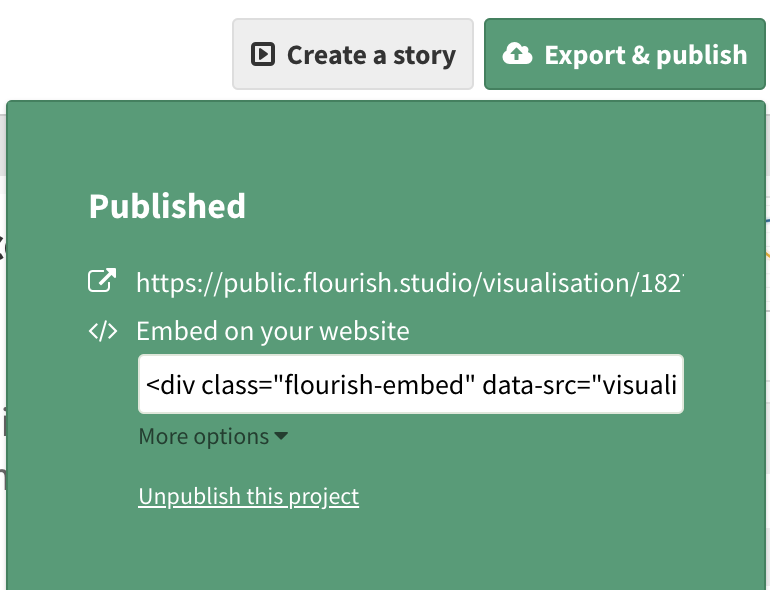Click the Create a story button
This screenshot has width=770, height=590.
point(353,54)
